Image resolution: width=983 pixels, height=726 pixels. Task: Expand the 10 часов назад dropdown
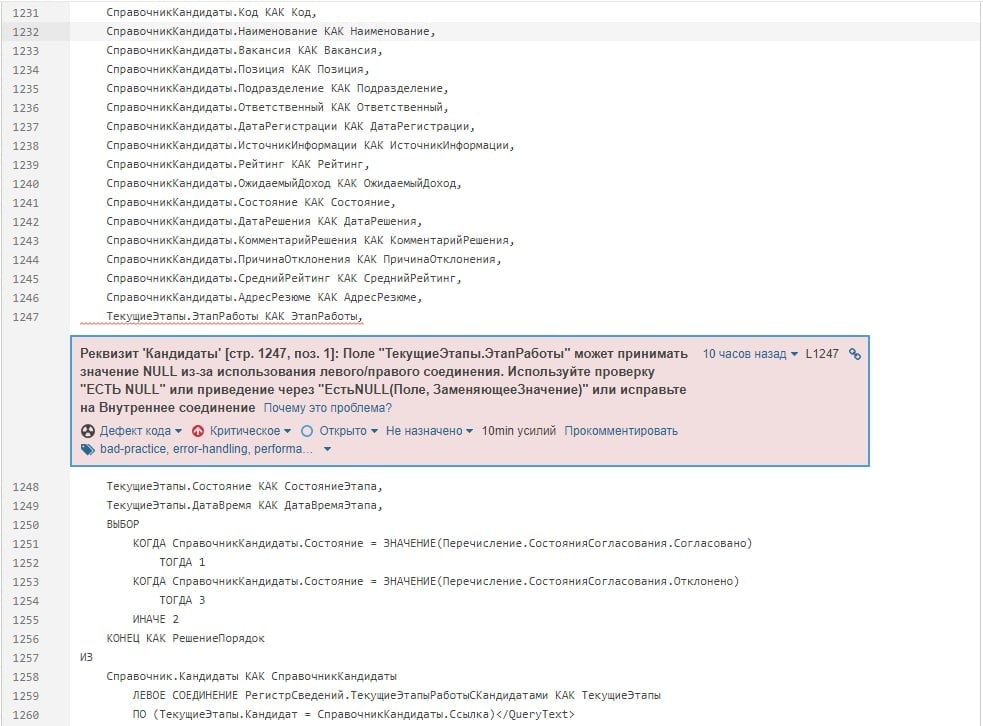[750, 354]
